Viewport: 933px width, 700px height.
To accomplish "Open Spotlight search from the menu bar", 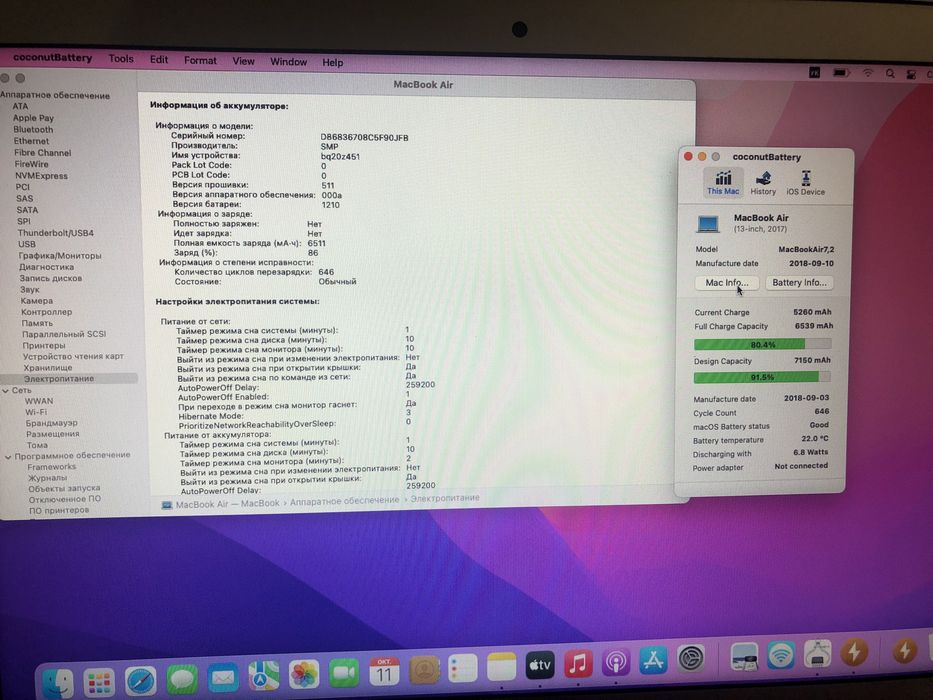I will (890, 74).
